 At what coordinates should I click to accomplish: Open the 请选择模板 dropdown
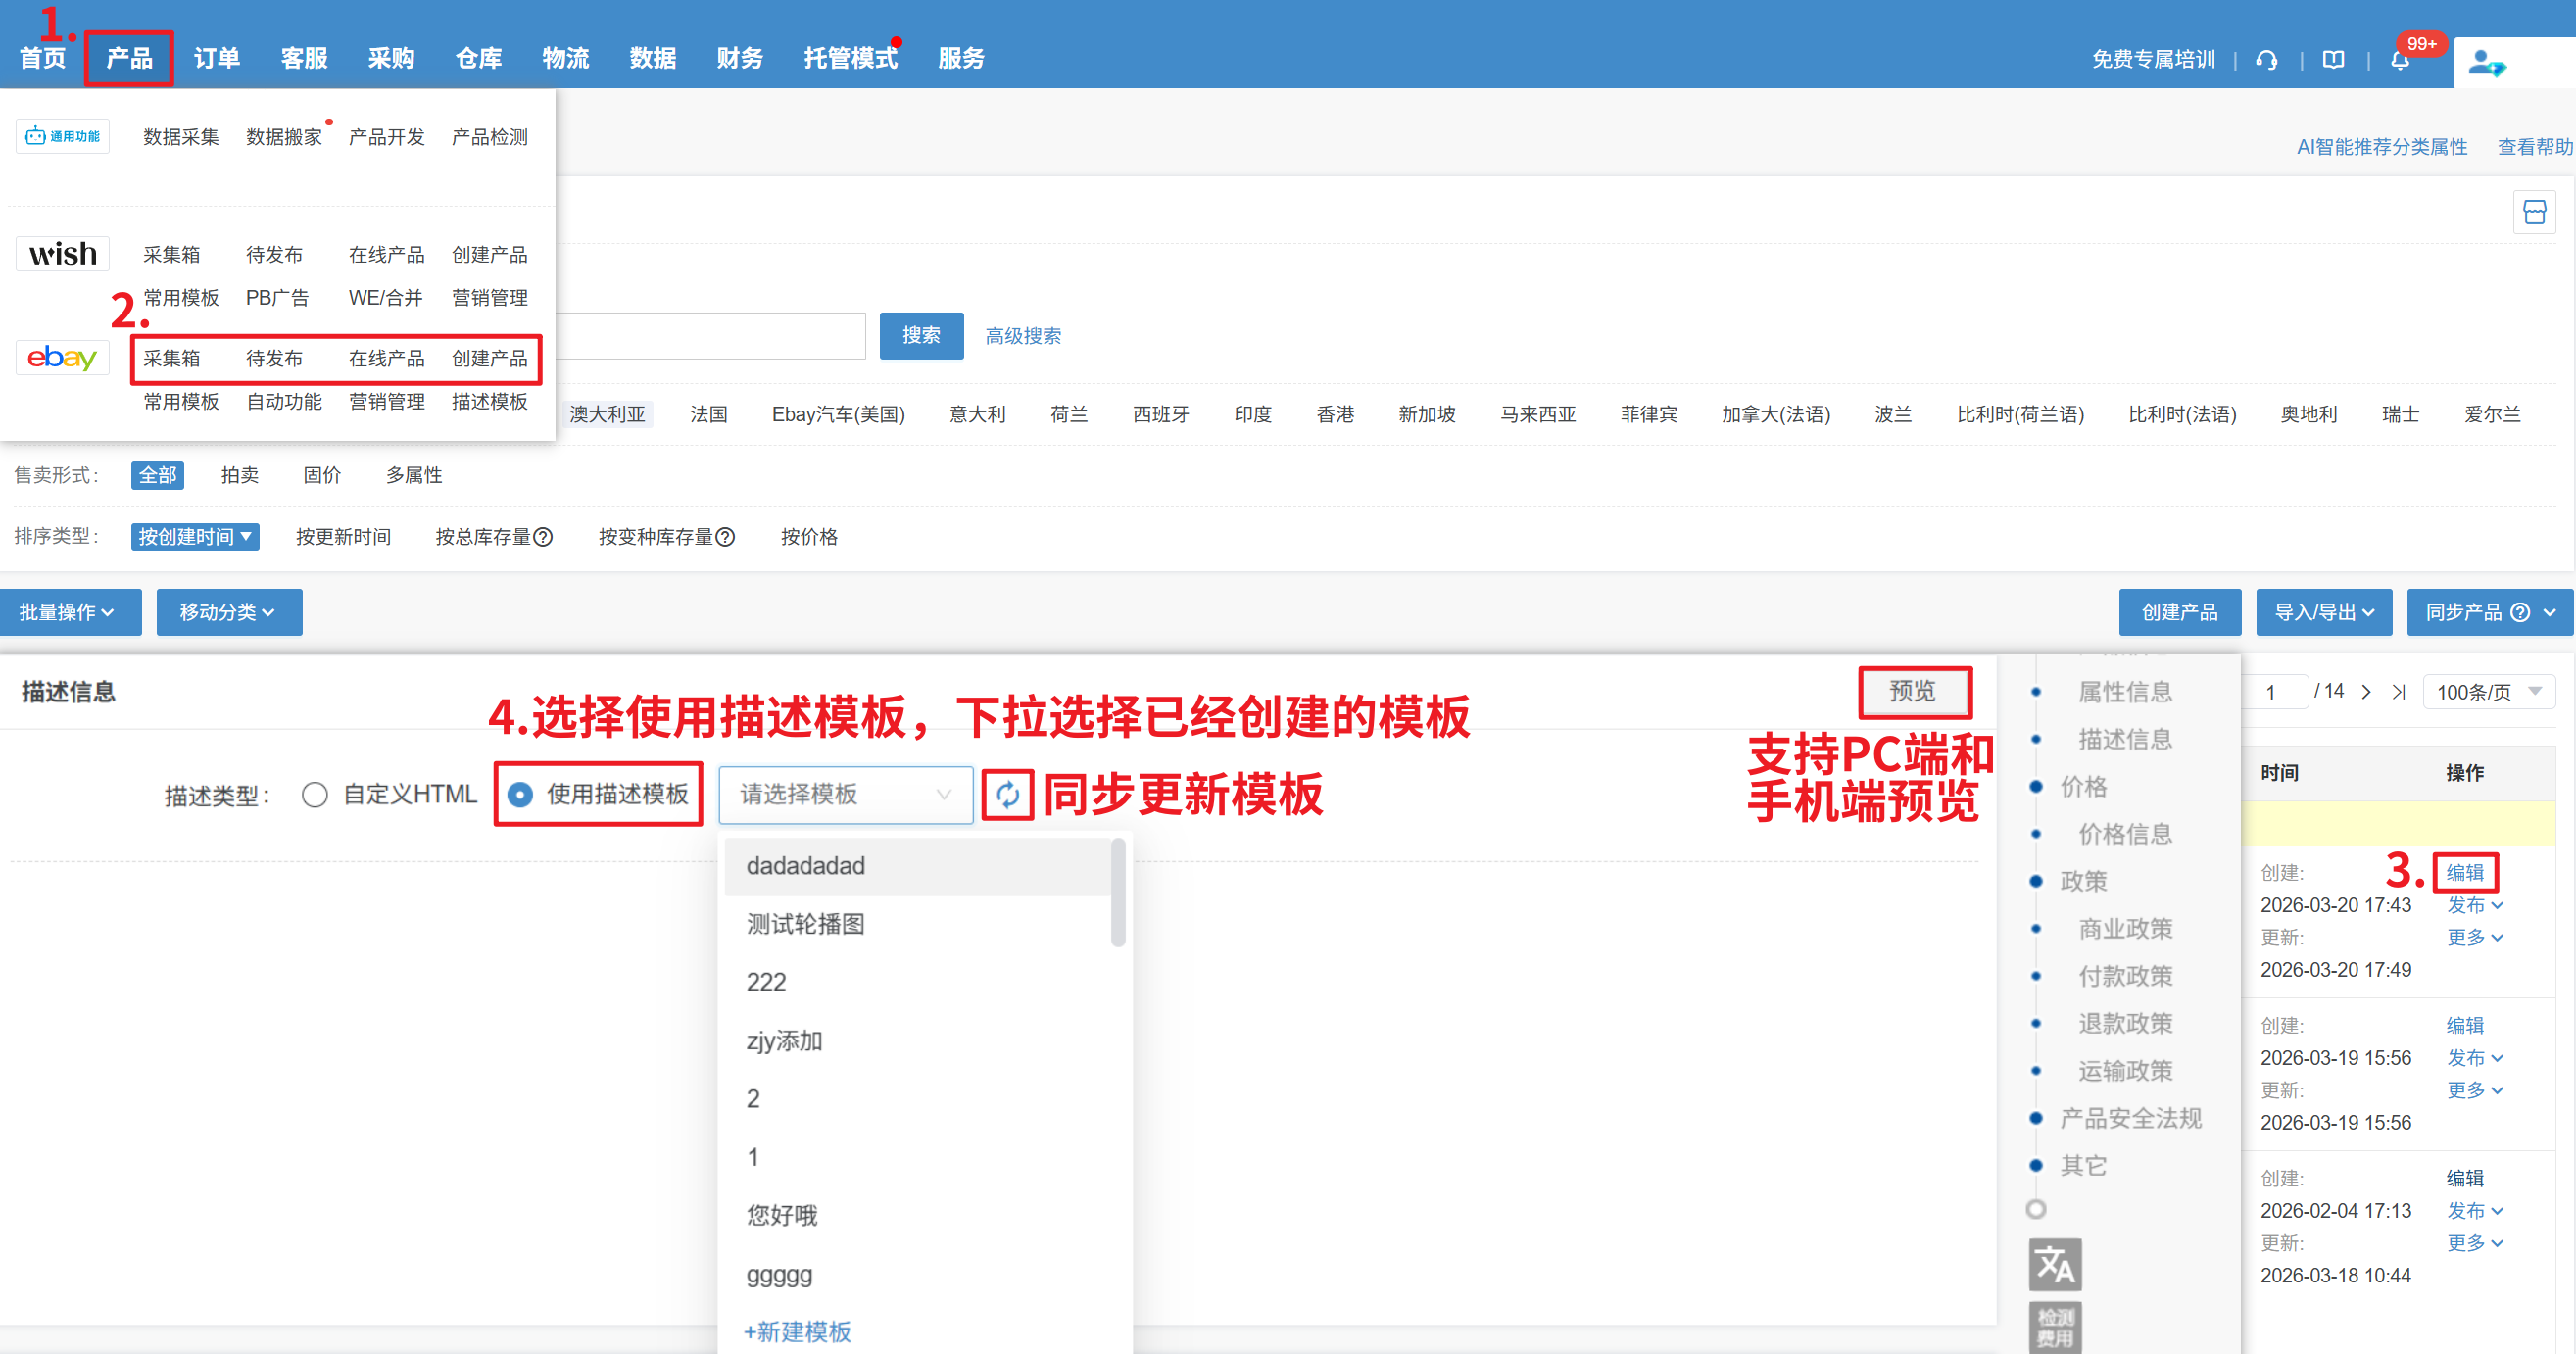coord(845,795)
